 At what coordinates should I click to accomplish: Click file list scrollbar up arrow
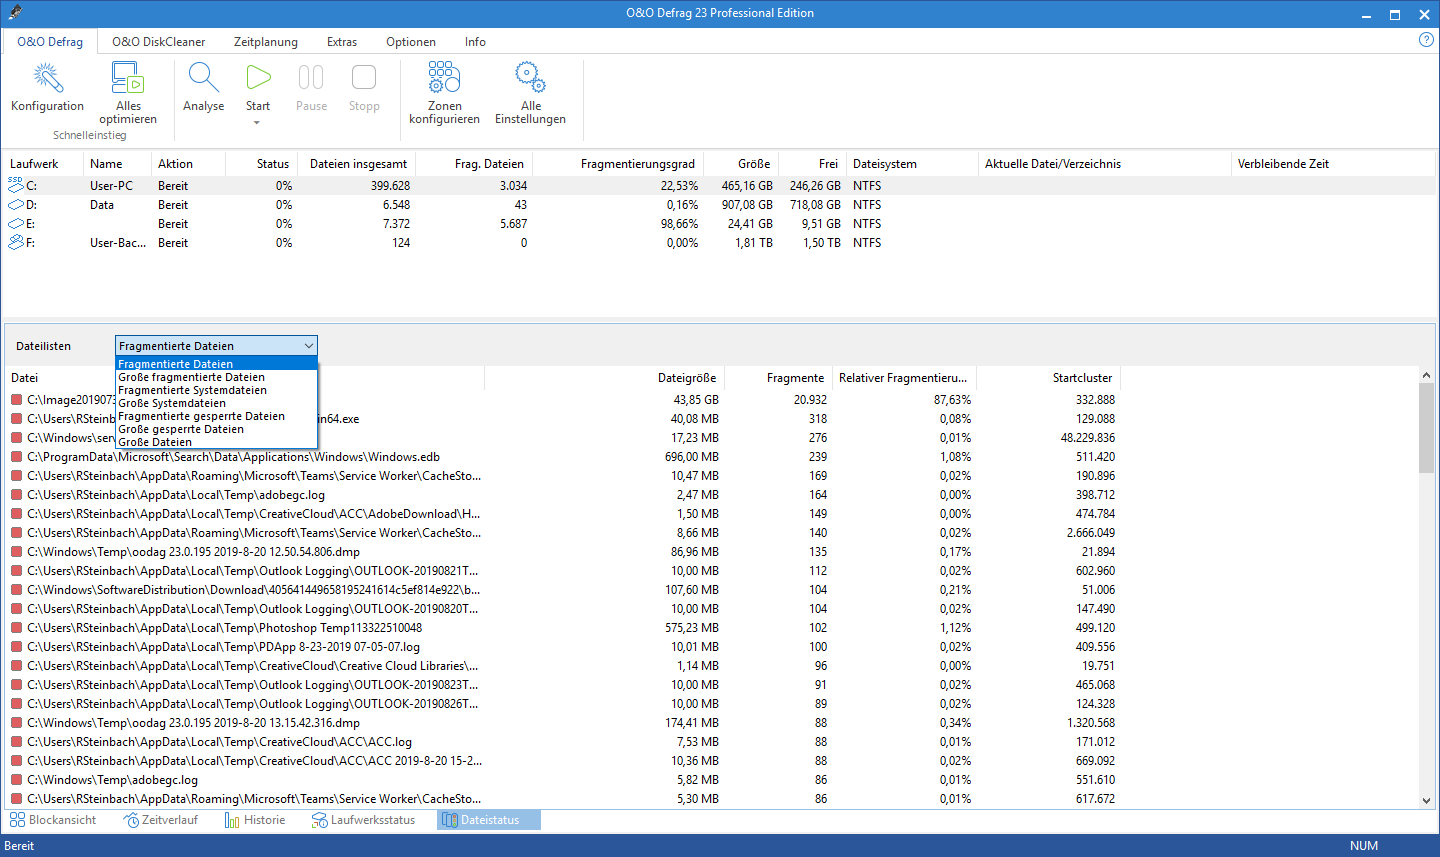[x=1426, y=375]
